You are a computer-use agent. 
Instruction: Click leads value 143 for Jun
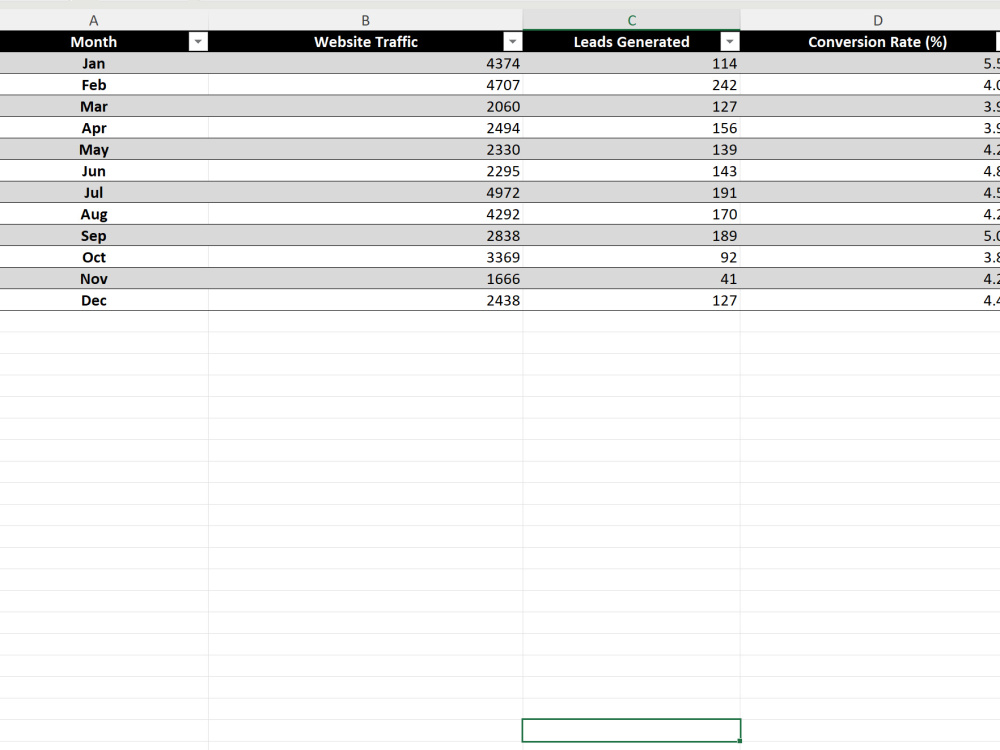631,172
